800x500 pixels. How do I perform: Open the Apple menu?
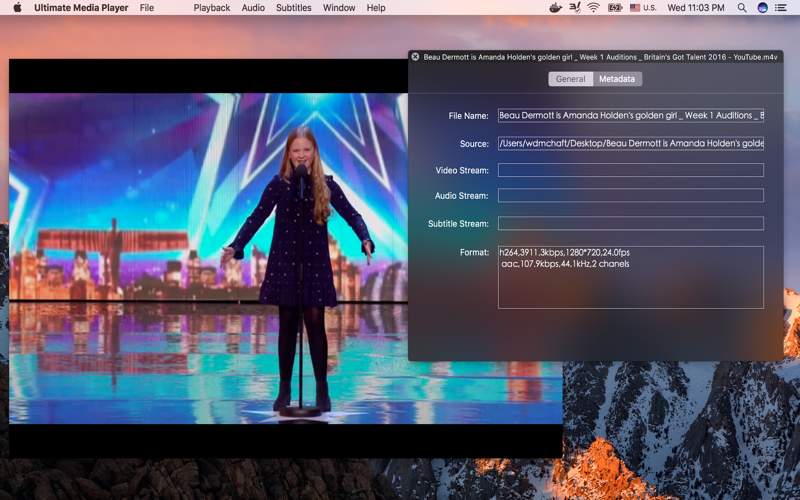tap(17, 8)
